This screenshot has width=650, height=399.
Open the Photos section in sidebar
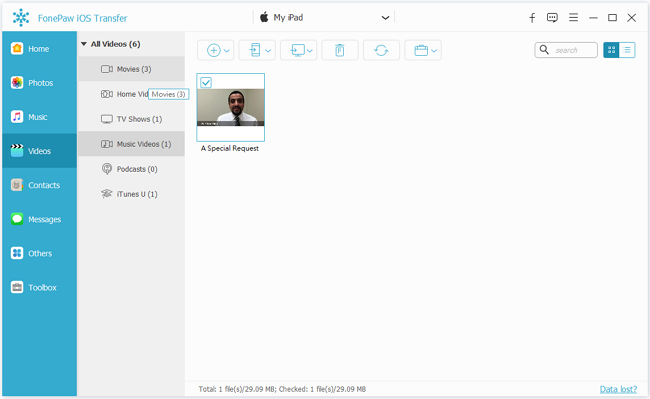(x=39, y=83)
